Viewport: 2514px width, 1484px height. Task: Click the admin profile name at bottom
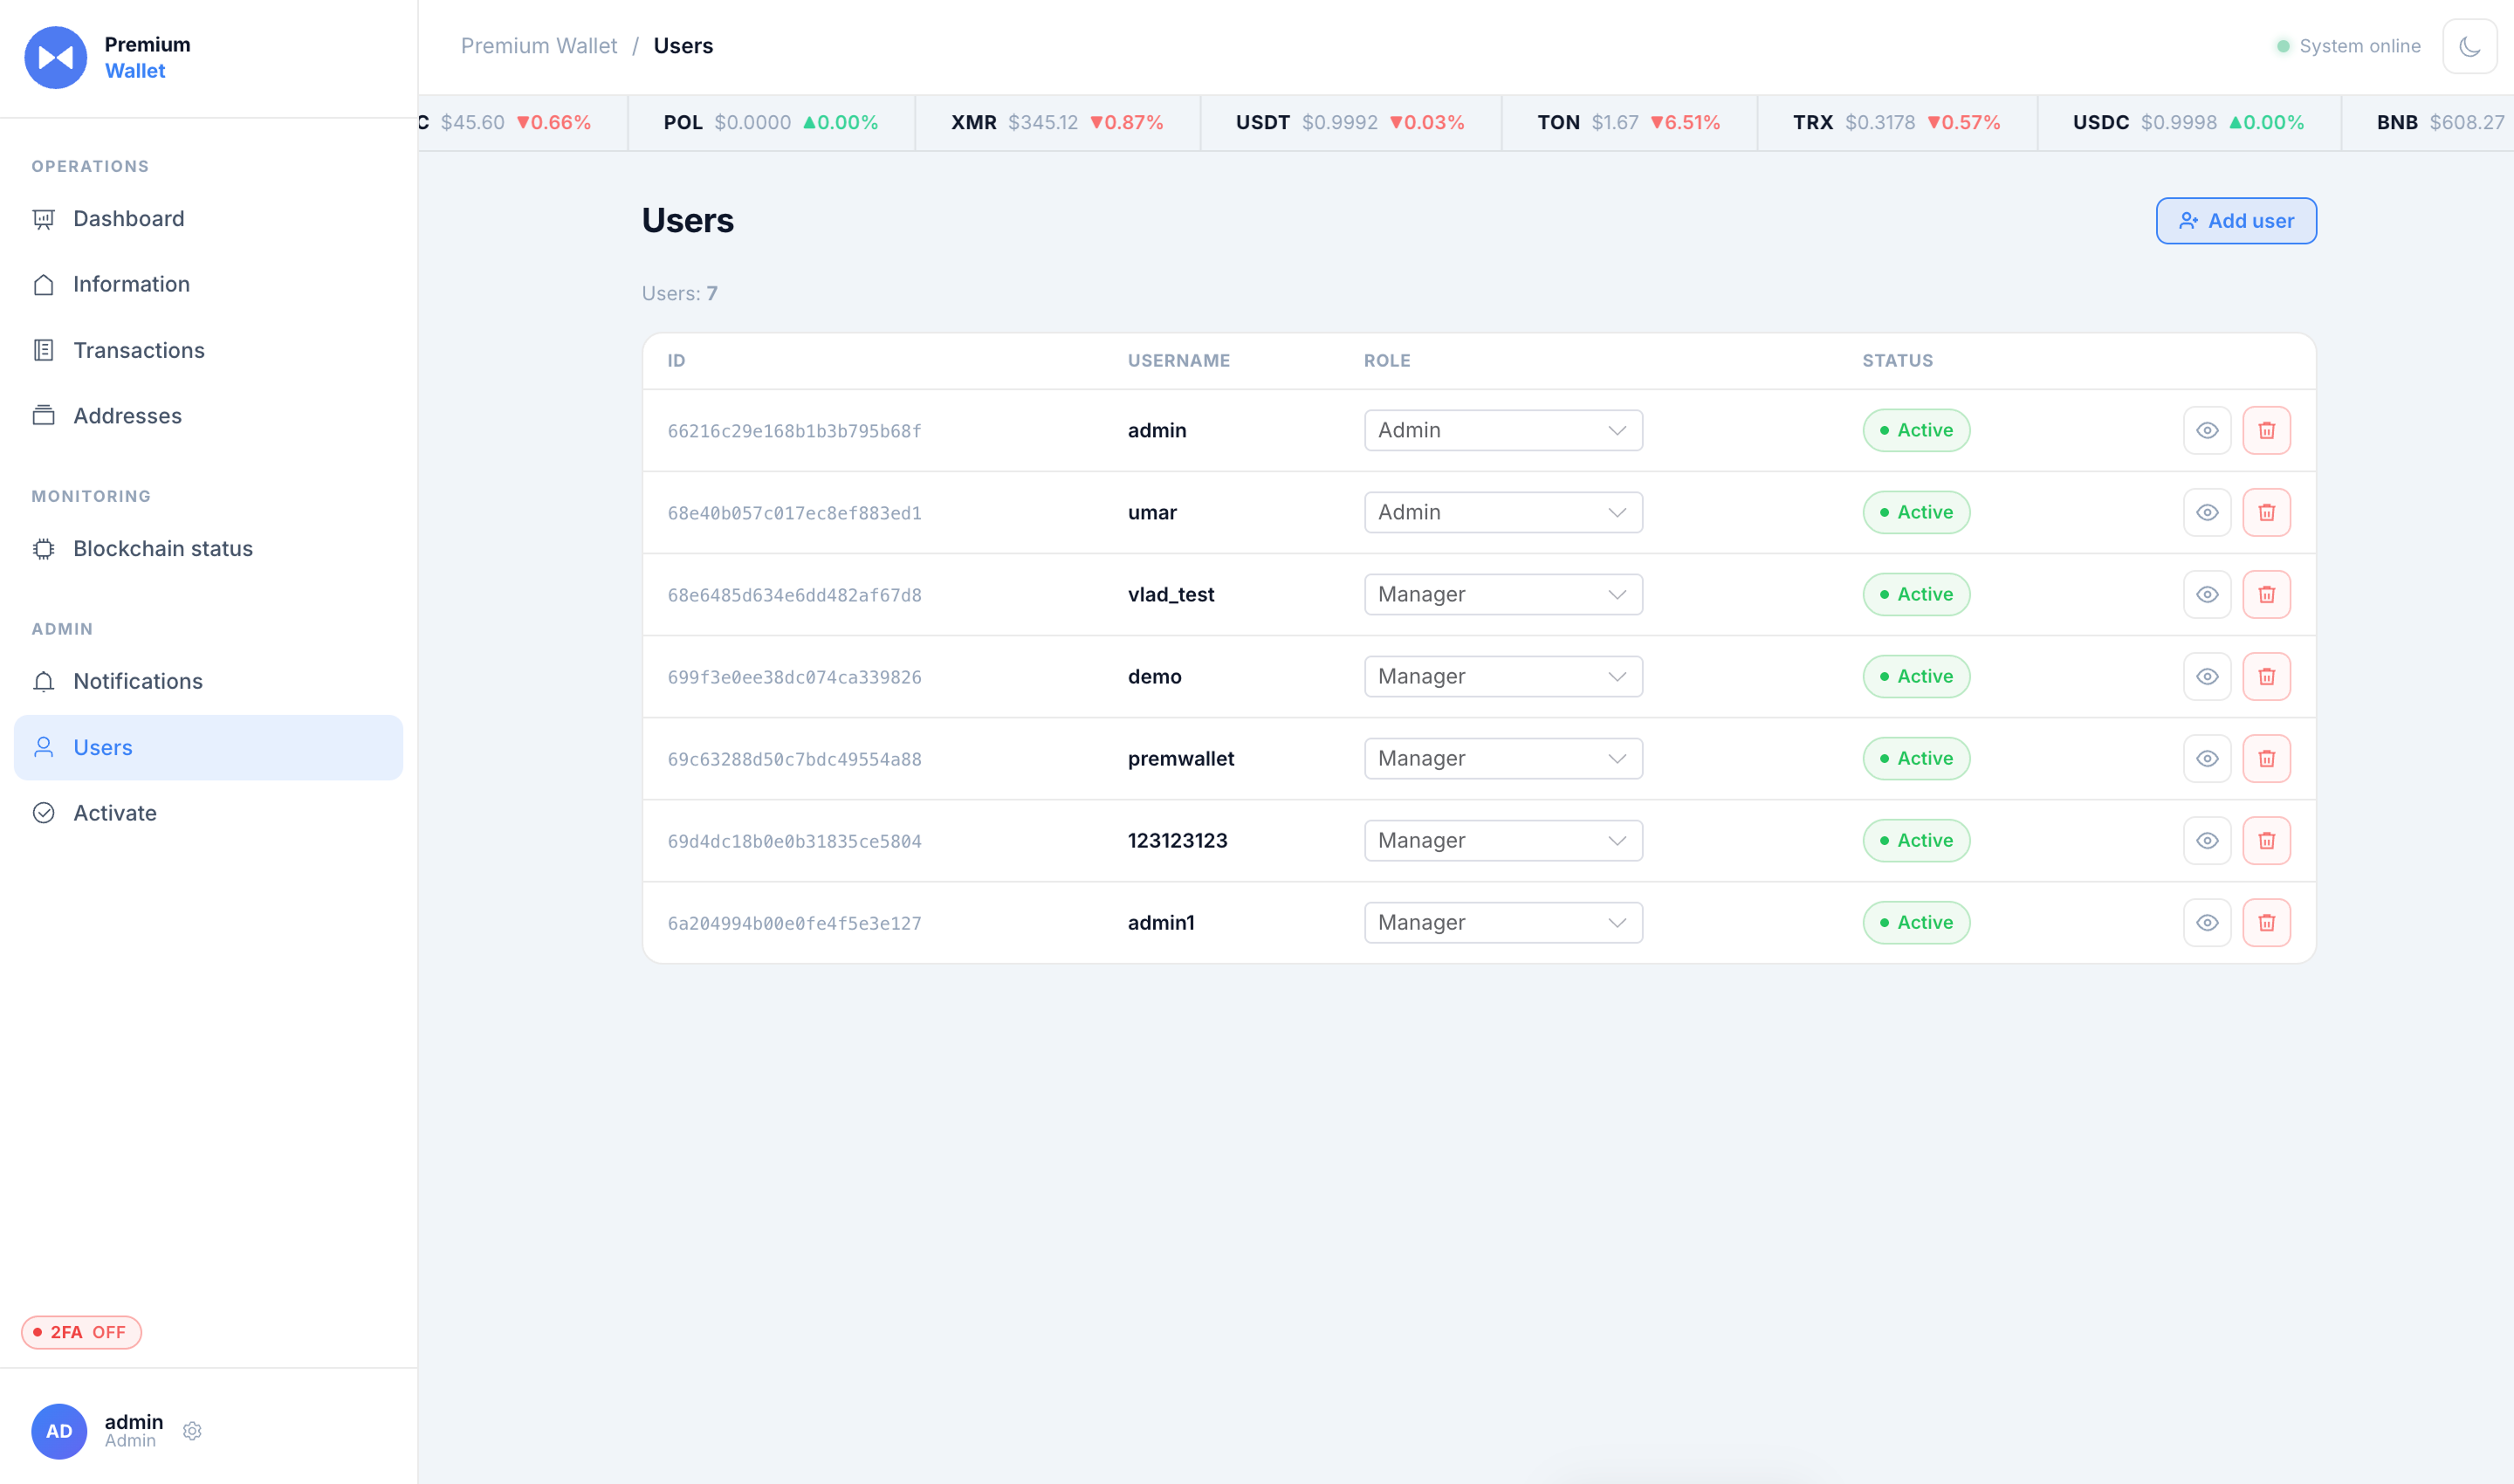pyautogui.click(x=134, y=1421)
